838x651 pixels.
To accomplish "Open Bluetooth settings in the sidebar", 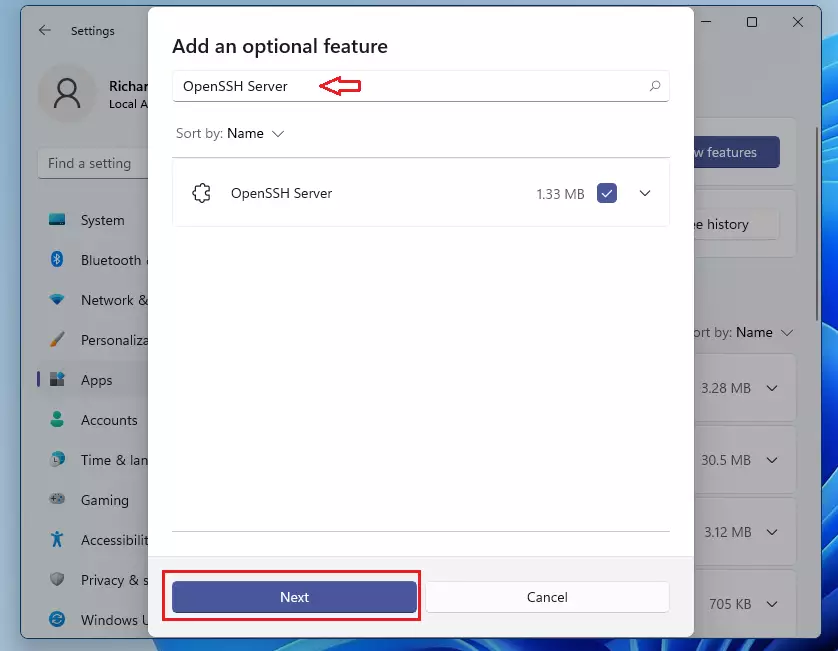I will [93, 260].
